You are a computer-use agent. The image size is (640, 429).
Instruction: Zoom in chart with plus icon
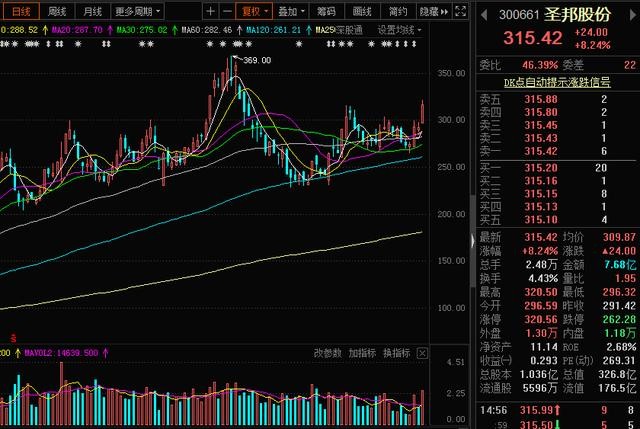click(211, 11)
